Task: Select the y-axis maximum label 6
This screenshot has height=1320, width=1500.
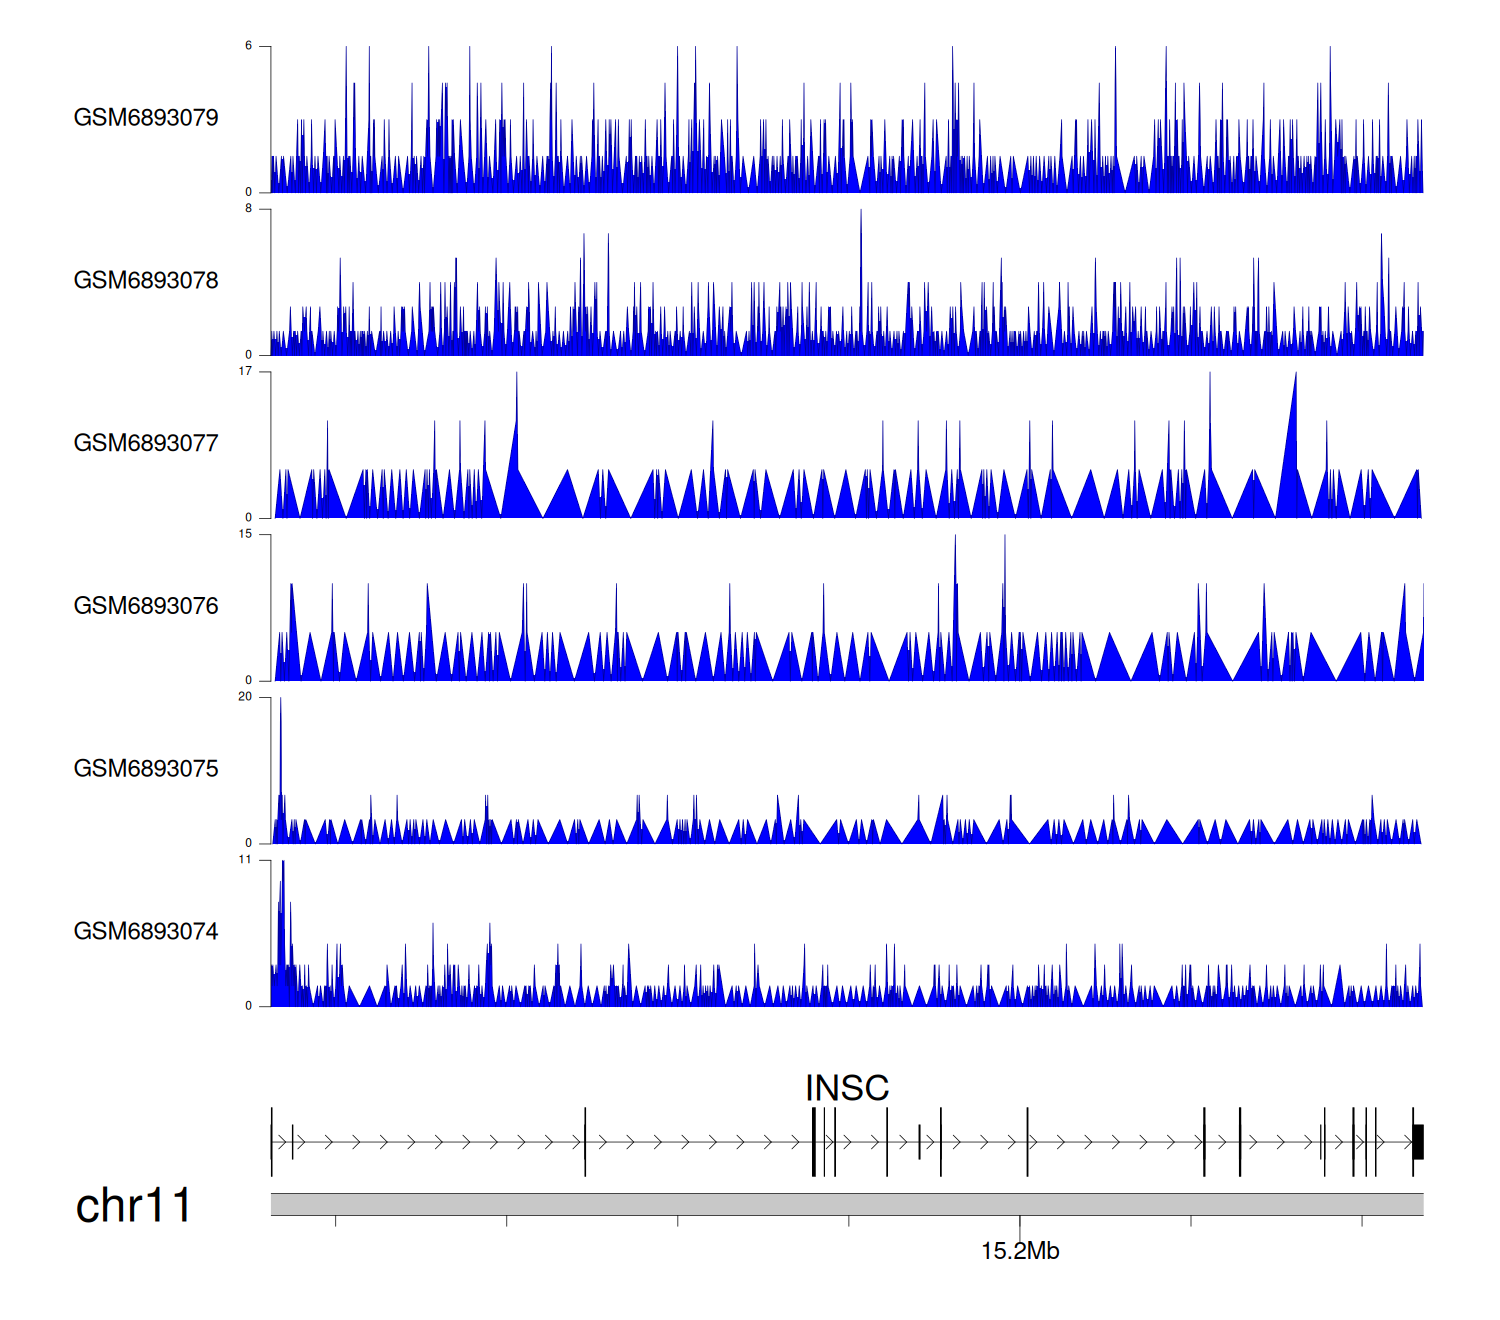Action: click(248, 46)
